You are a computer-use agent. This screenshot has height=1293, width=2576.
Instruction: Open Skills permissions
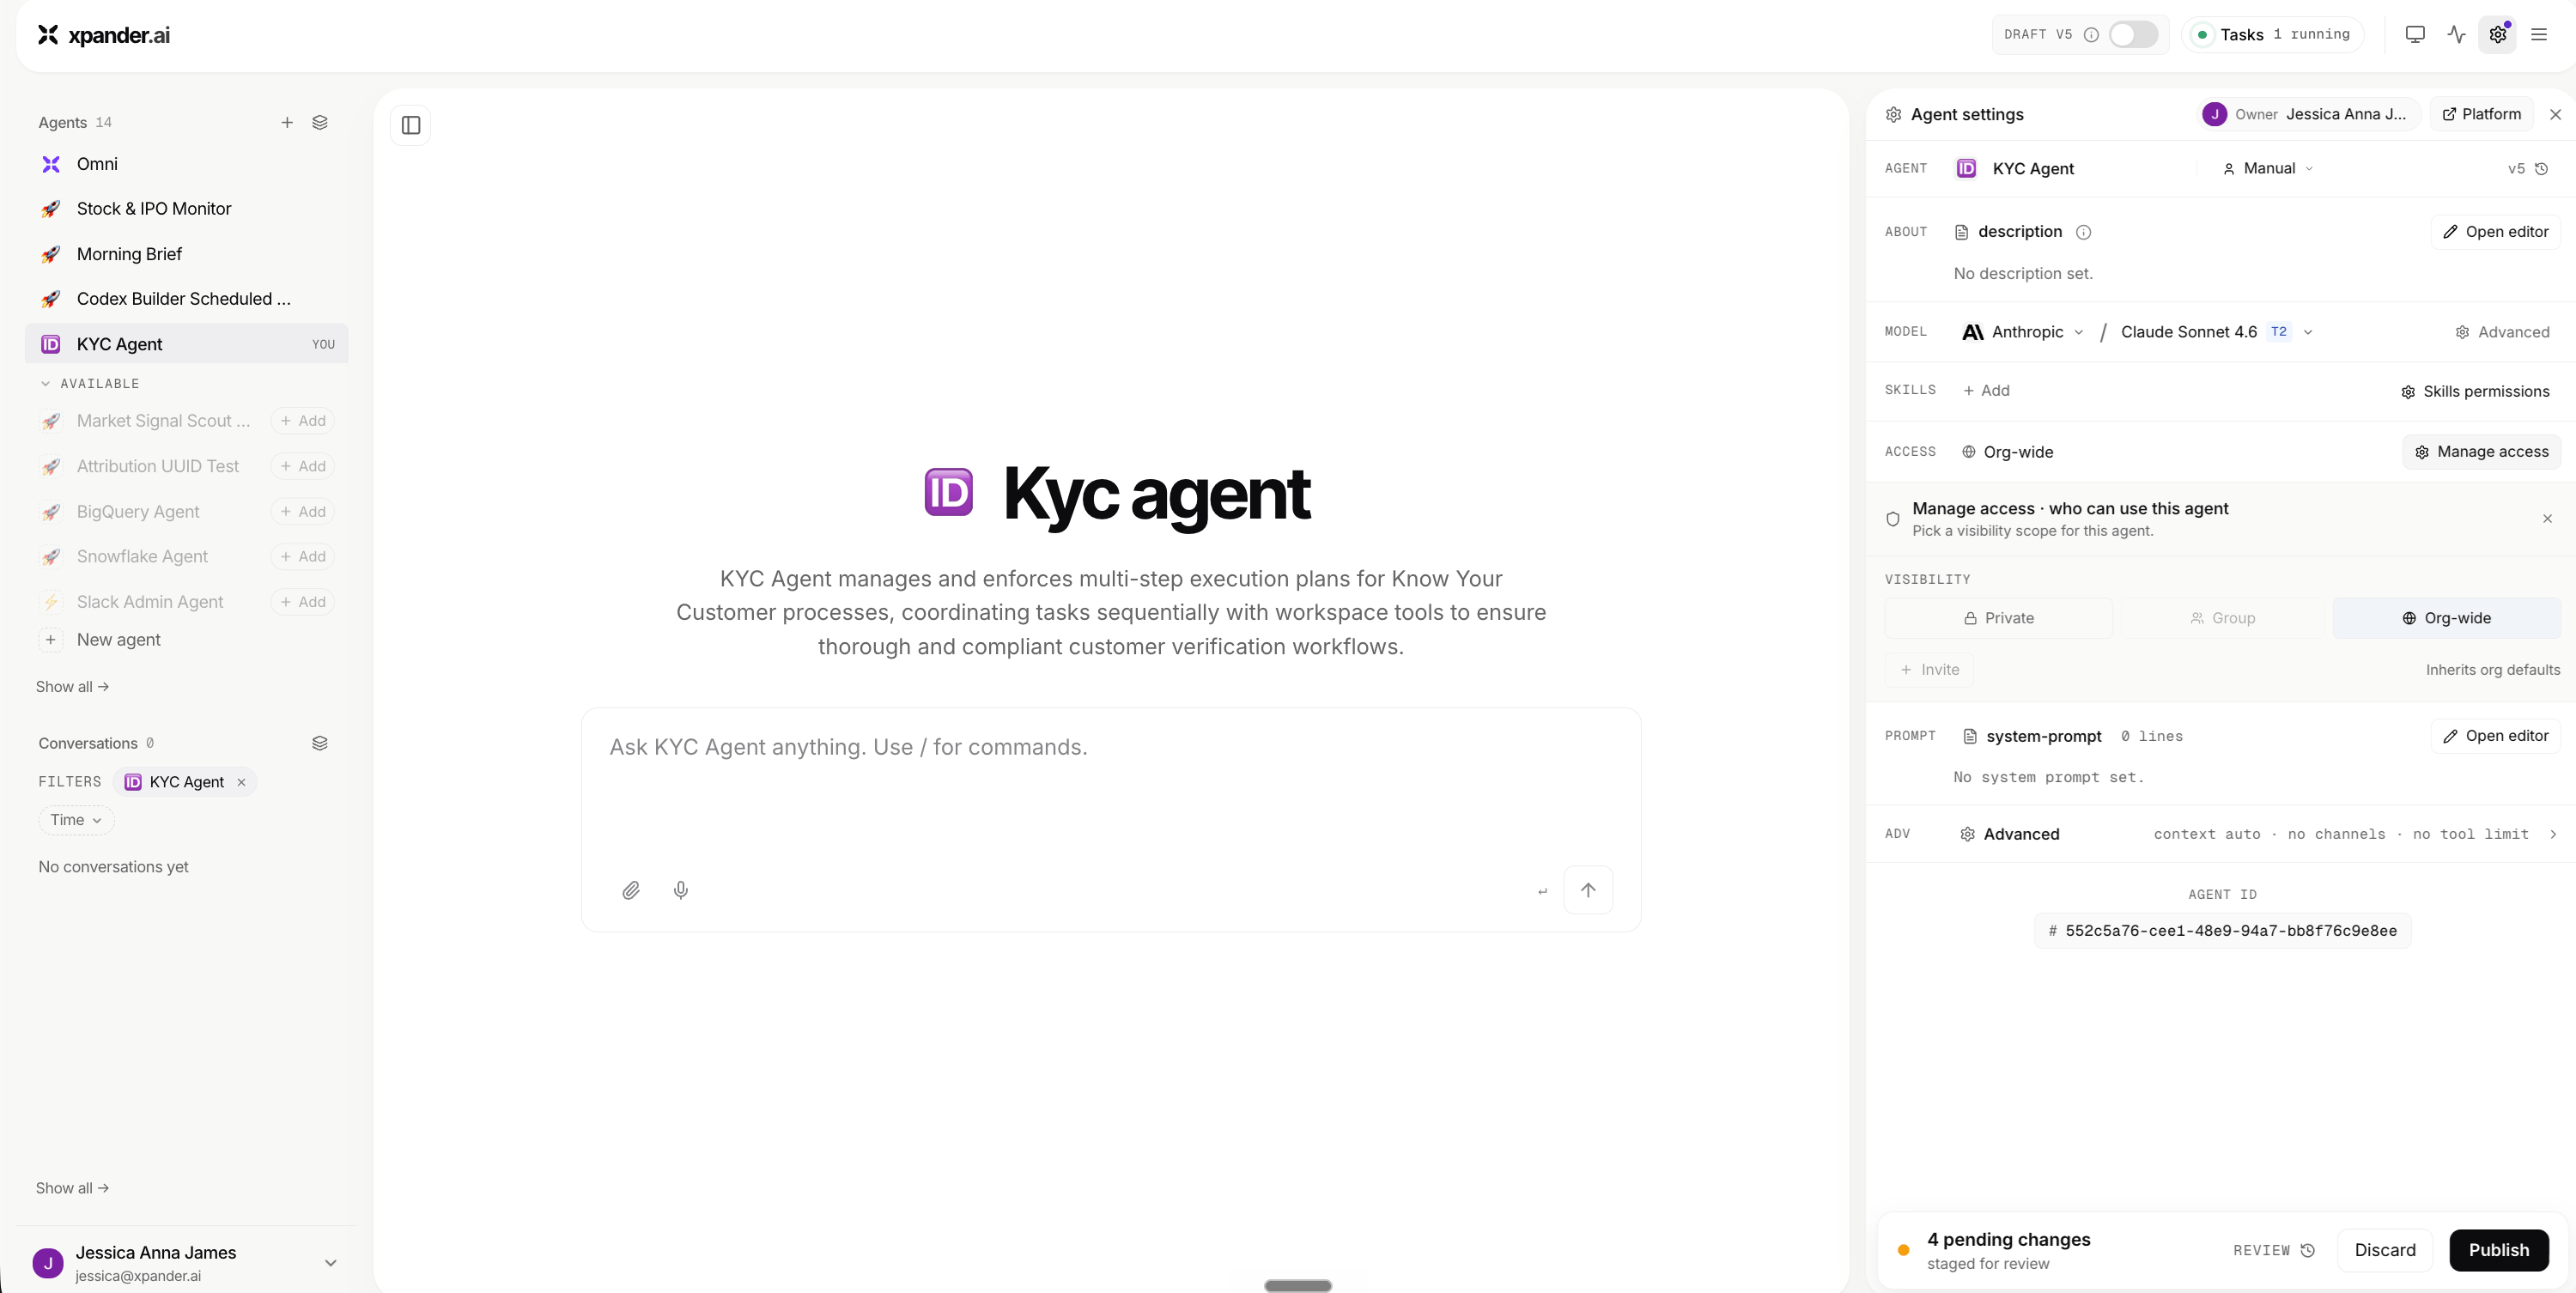(2475, 392)
